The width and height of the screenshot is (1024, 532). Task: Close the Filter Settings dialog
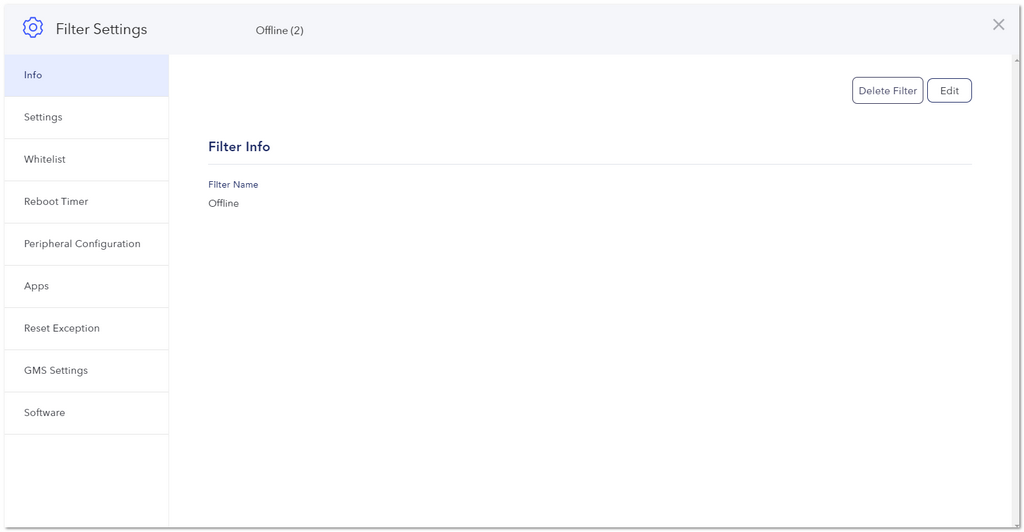coord(999,25)
